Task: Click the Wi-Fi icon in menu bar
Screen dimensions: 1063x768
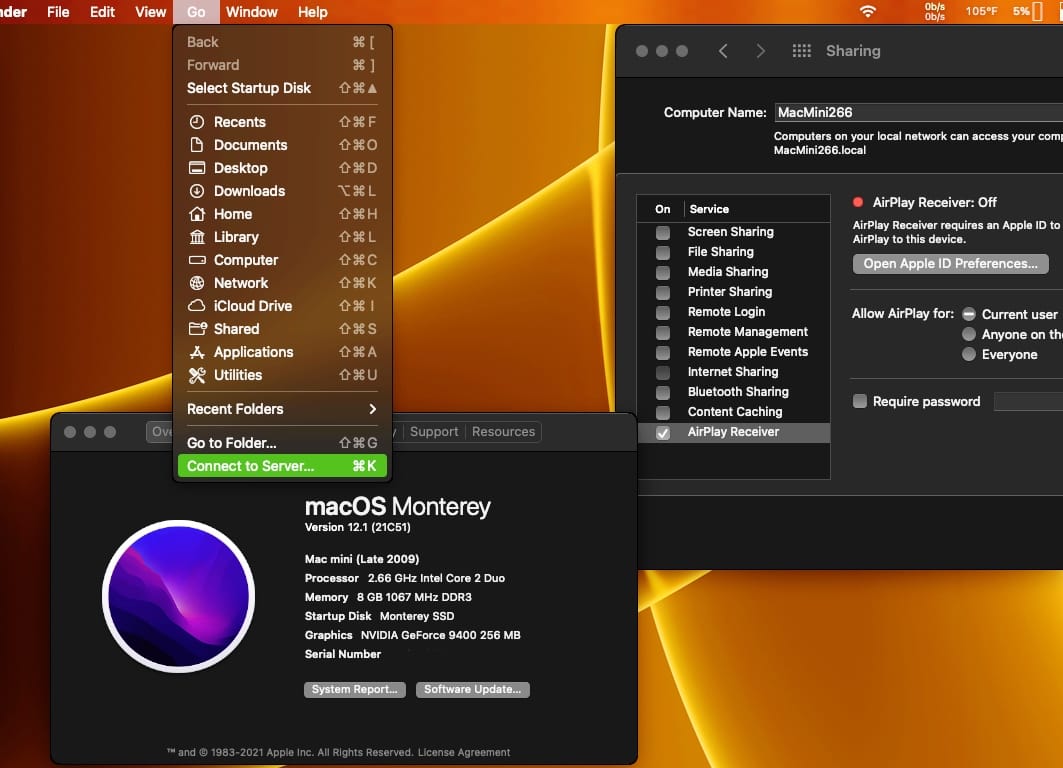Action: pos(867,12)
